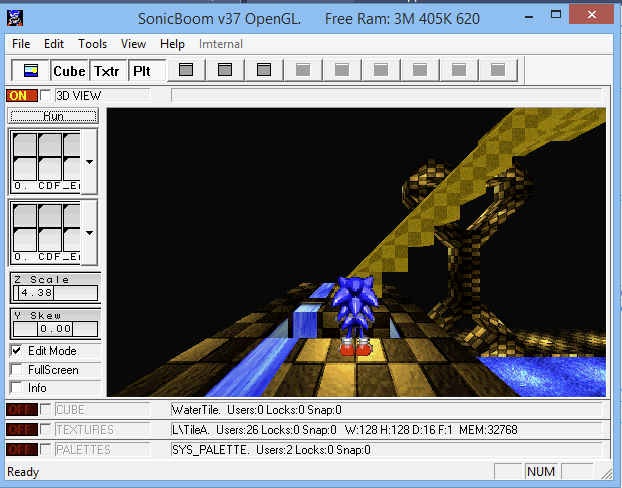
Task: Minimize the SonicBoom window
Action: coord(529,17)
